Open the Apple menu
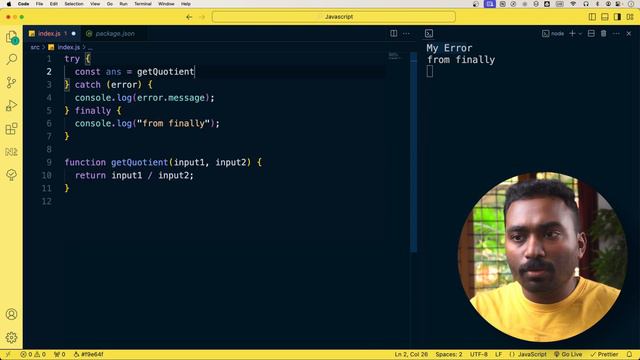Screen dimensions: 640x360 9,4
